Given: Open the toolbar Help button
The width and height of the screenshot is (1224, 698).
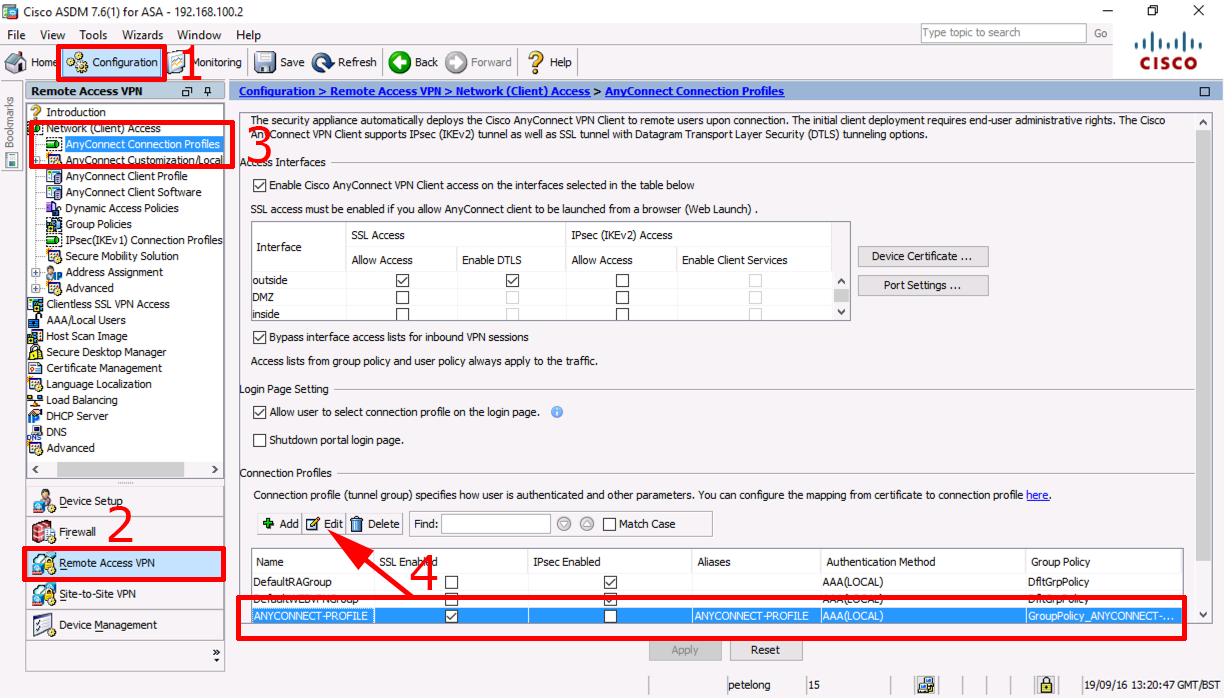Looking at the screenshot, I should click(x=550, y=62).
